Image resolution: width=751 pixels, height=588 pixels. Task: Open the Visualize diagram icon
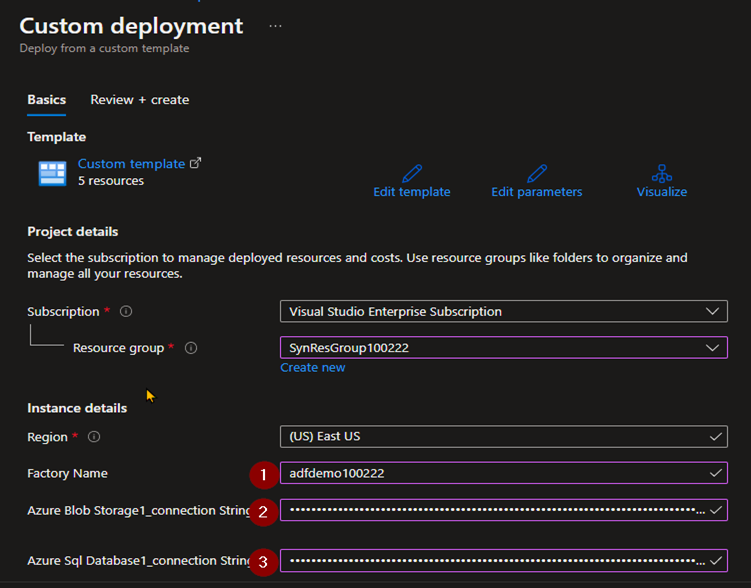[661, 173]
